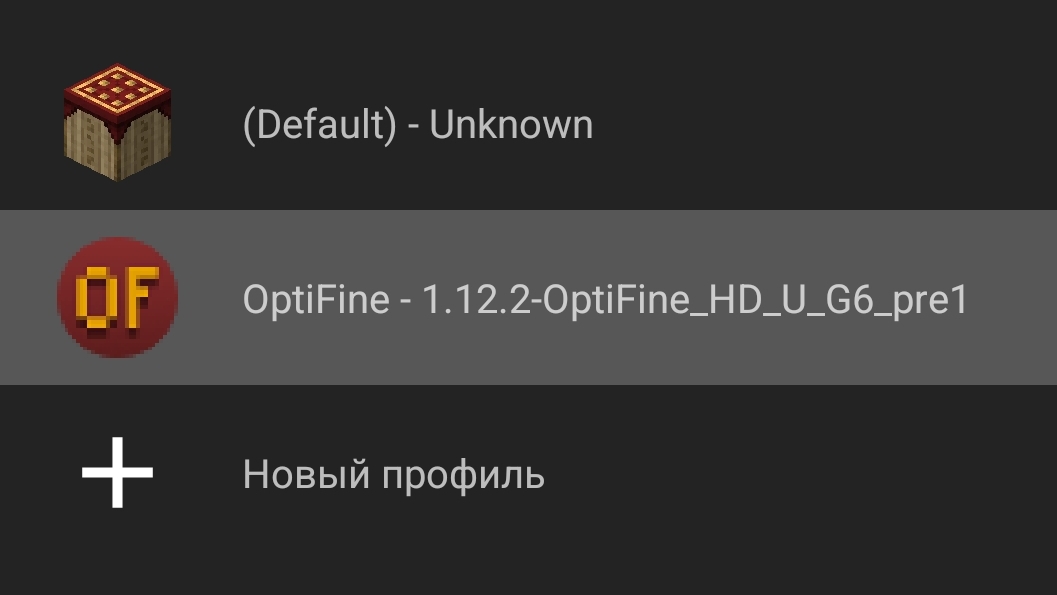Click the red OptiFine circle icon
1057x595 pixels.
pyautogui.click(x=117, y=297)
